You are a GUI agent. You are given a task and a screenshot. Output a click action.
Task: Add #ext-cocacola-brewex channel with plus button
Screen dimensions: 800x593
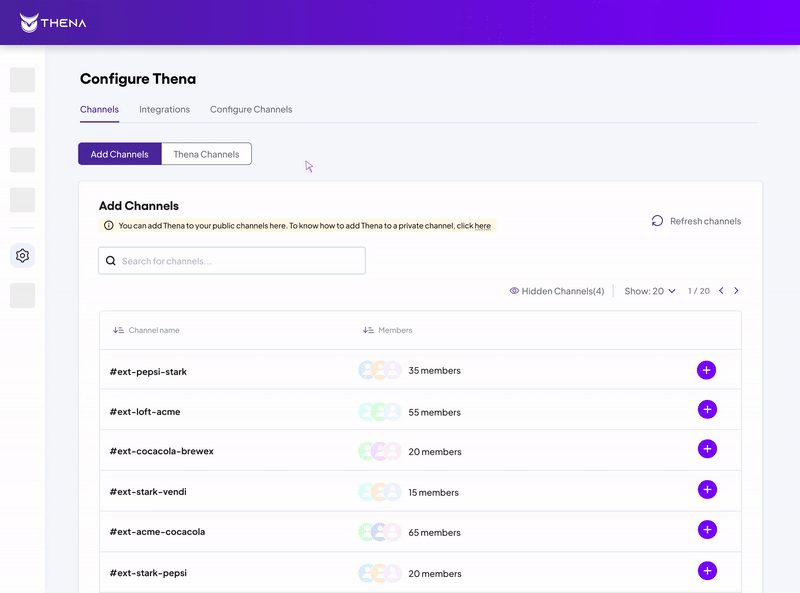click(x=707, y=449)
